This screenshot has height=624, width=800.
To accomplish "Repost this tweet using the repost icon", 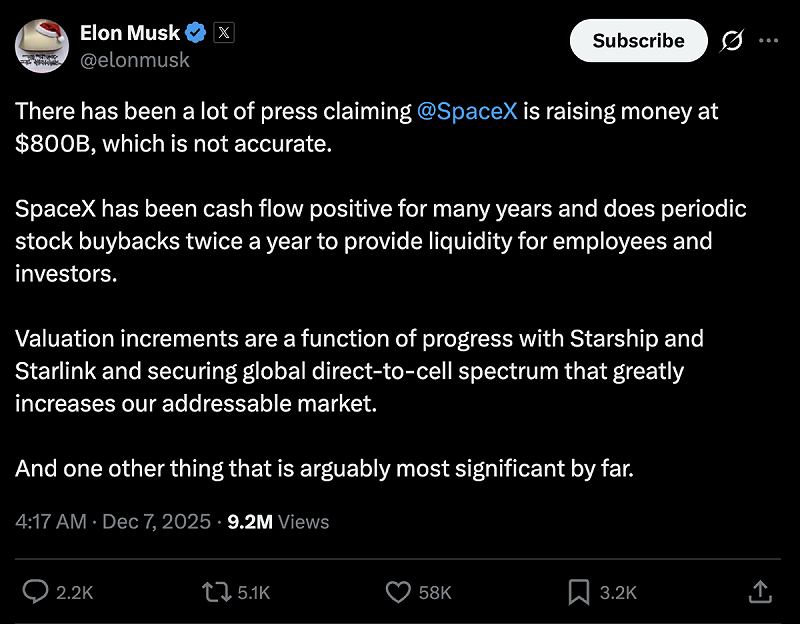I will click(x=215, y=592).
